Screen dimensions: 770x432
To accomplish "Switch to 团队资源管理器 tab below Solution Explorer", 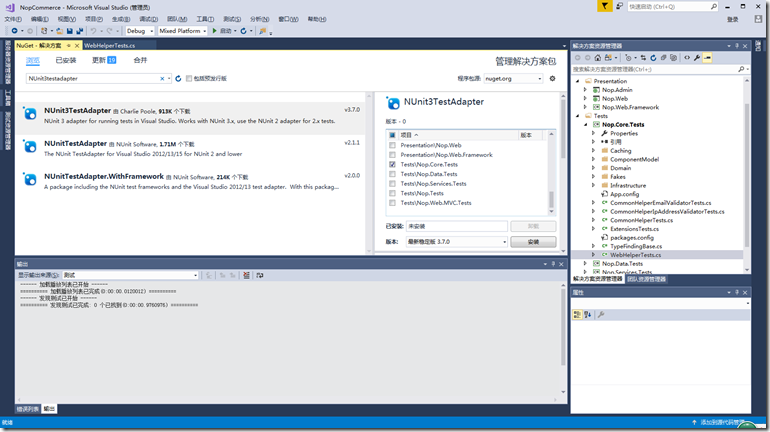I will pos(647,279).
